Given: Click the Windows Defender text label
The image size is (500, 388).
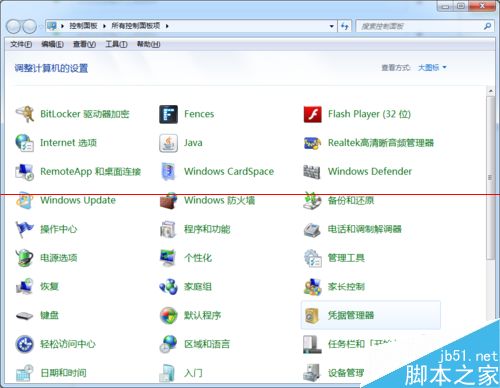Looking at the screenshot, I should tap(370, 172).
